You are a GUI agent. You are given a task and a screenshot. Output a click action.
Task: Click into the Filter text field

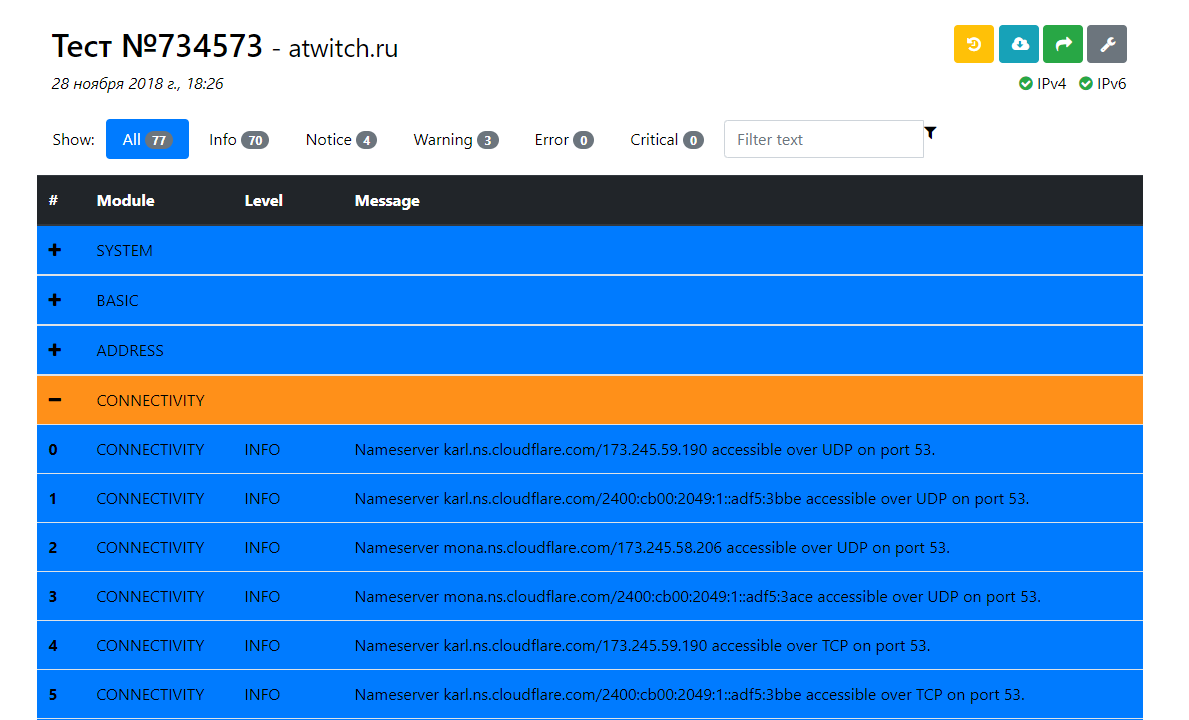coord(822,140)
